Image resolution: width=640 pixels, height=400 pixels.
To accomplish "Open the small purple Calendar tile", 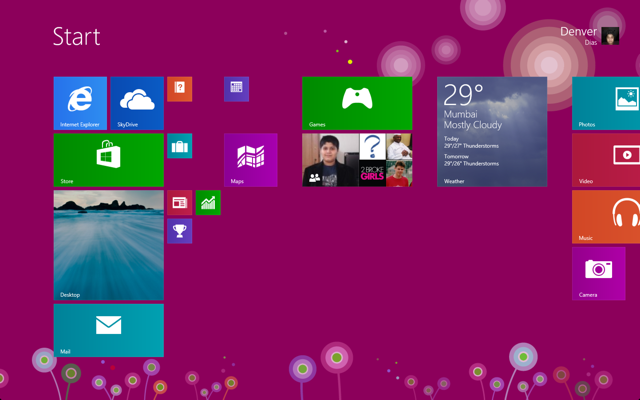I will click(236, 89).
